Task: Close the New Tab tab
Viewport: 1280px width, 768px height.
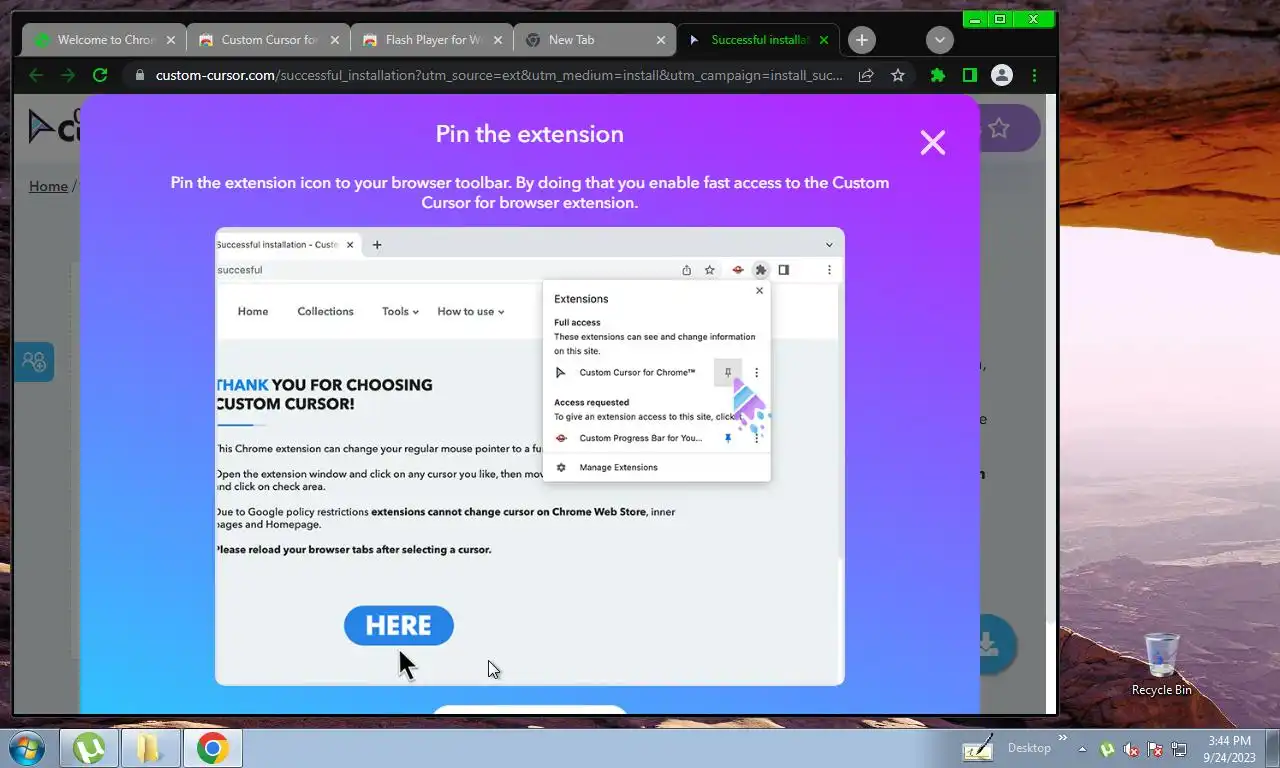Action: coord(661,40)
